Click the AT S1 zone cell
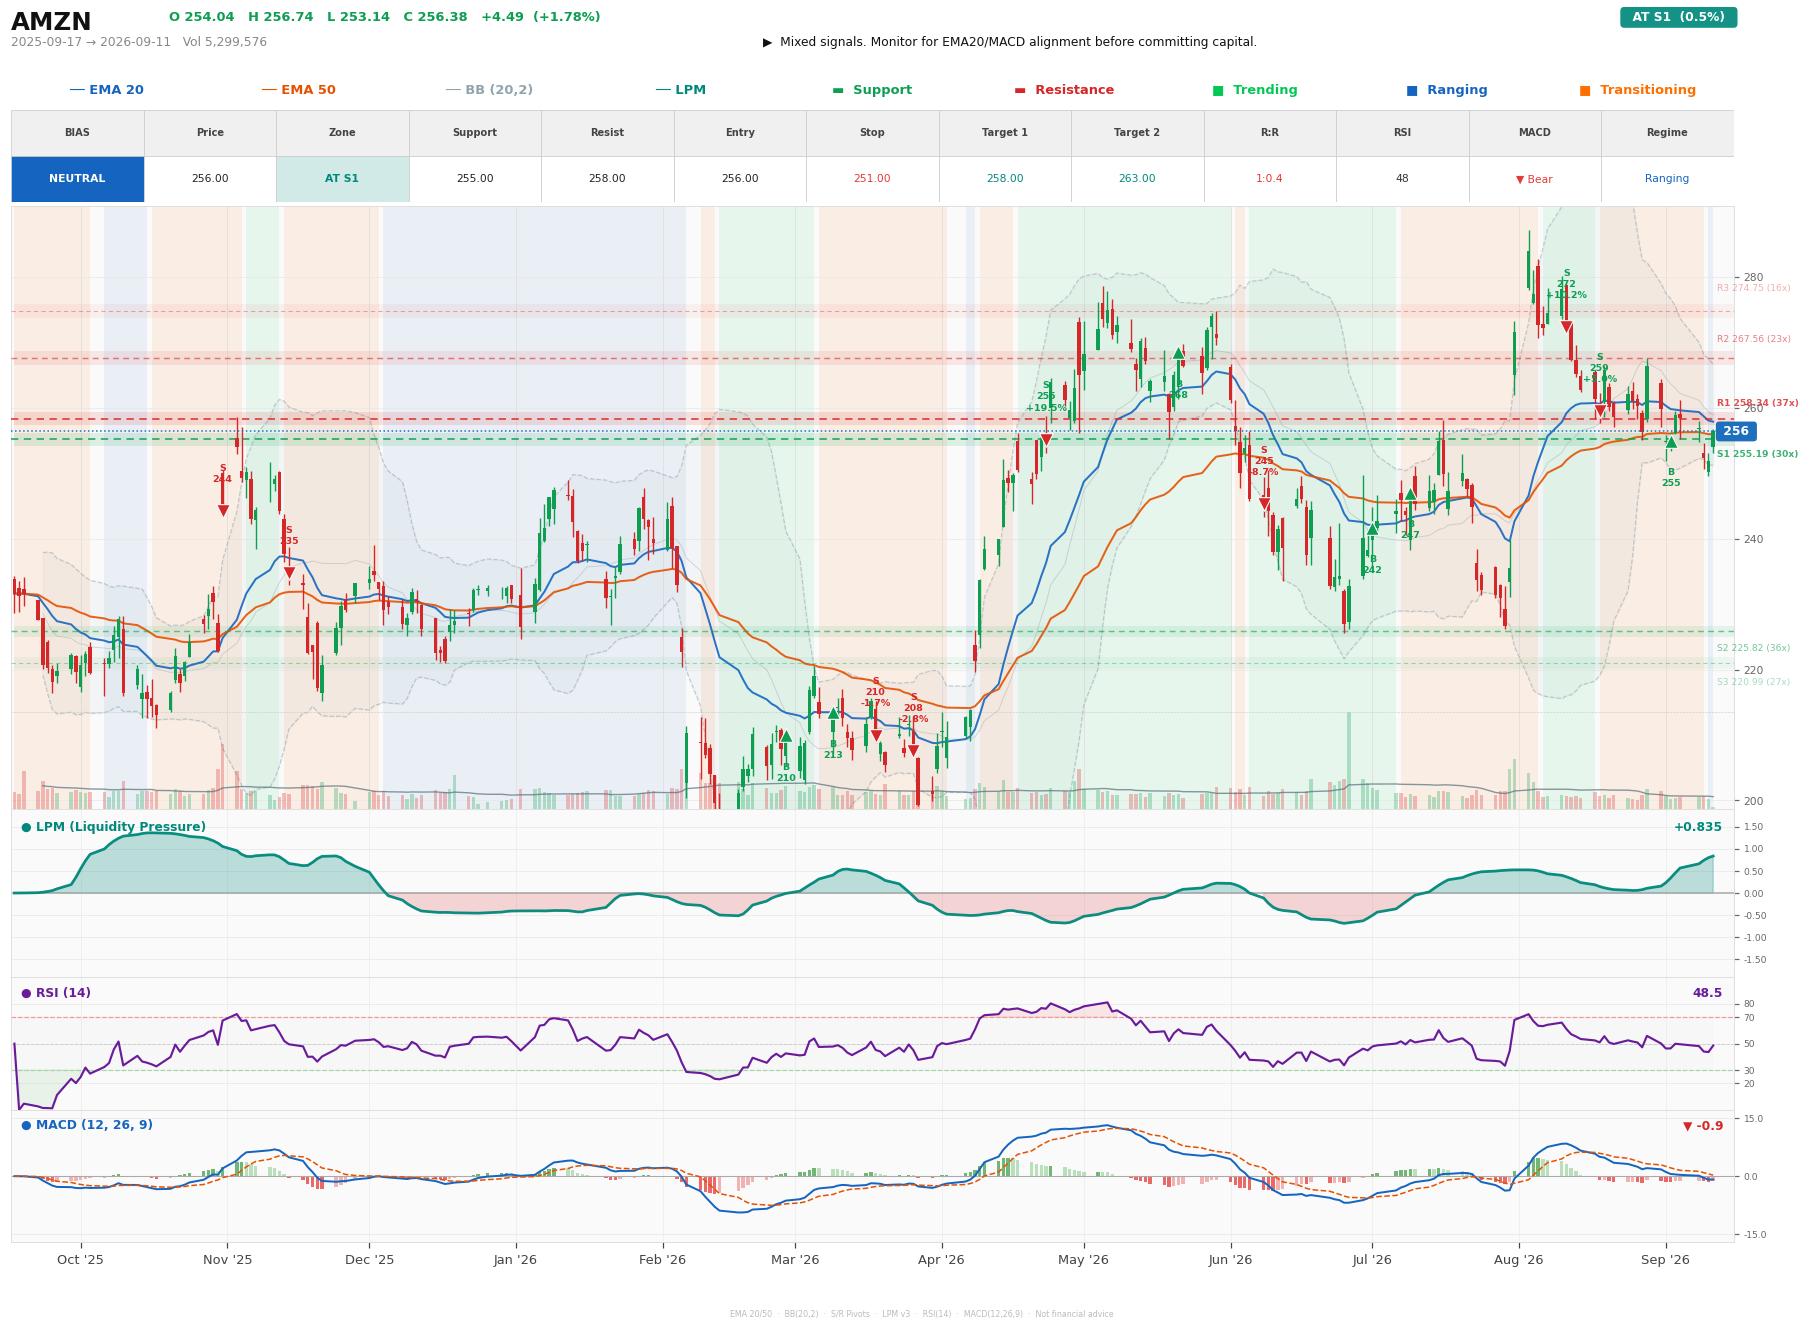 (x=342, y=179)
